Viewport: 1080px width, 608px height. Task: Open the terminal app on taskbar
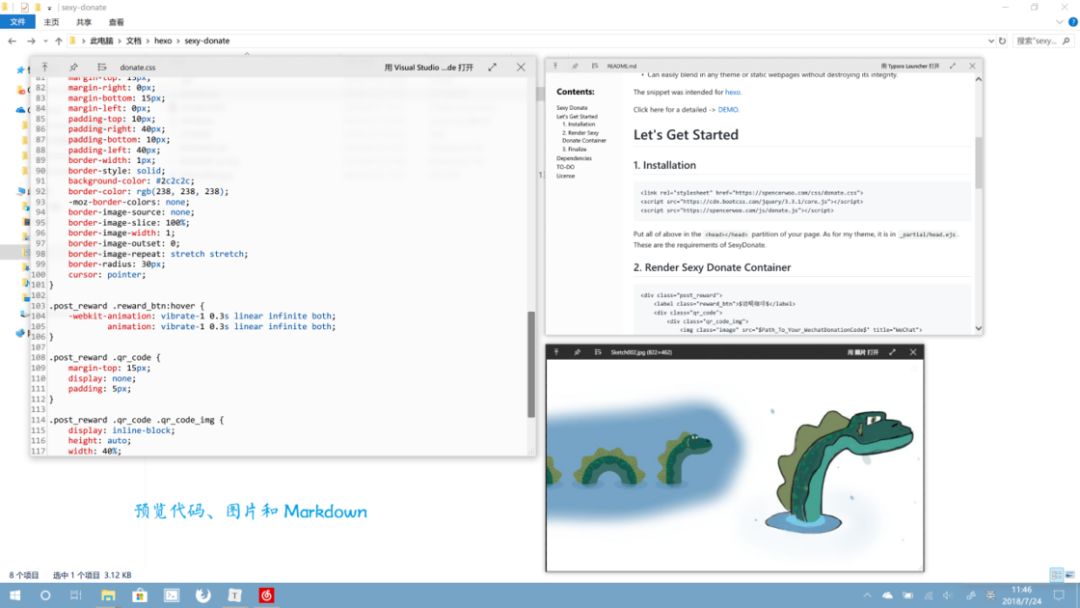(172, 596)
